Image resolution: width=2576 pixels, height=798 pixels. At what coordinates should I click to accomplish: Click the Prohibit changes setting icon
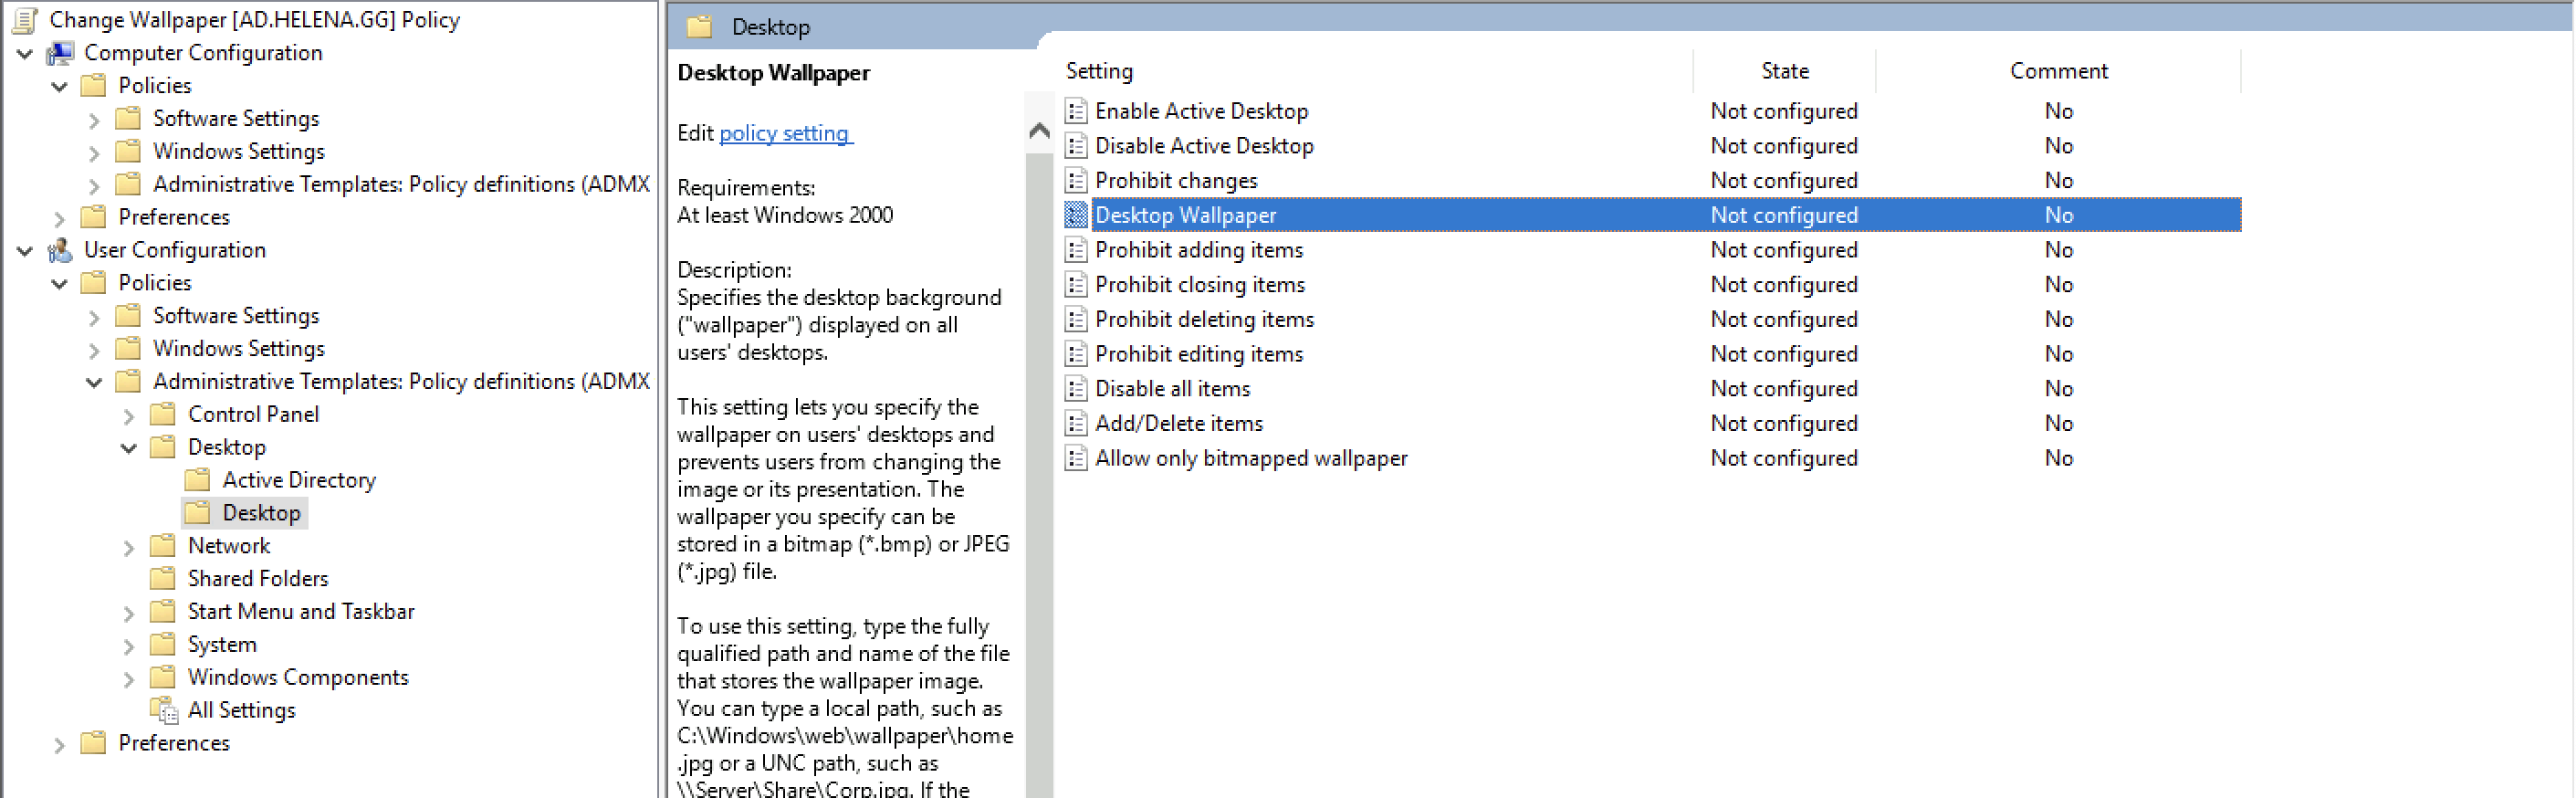(x=1075, y=181)
